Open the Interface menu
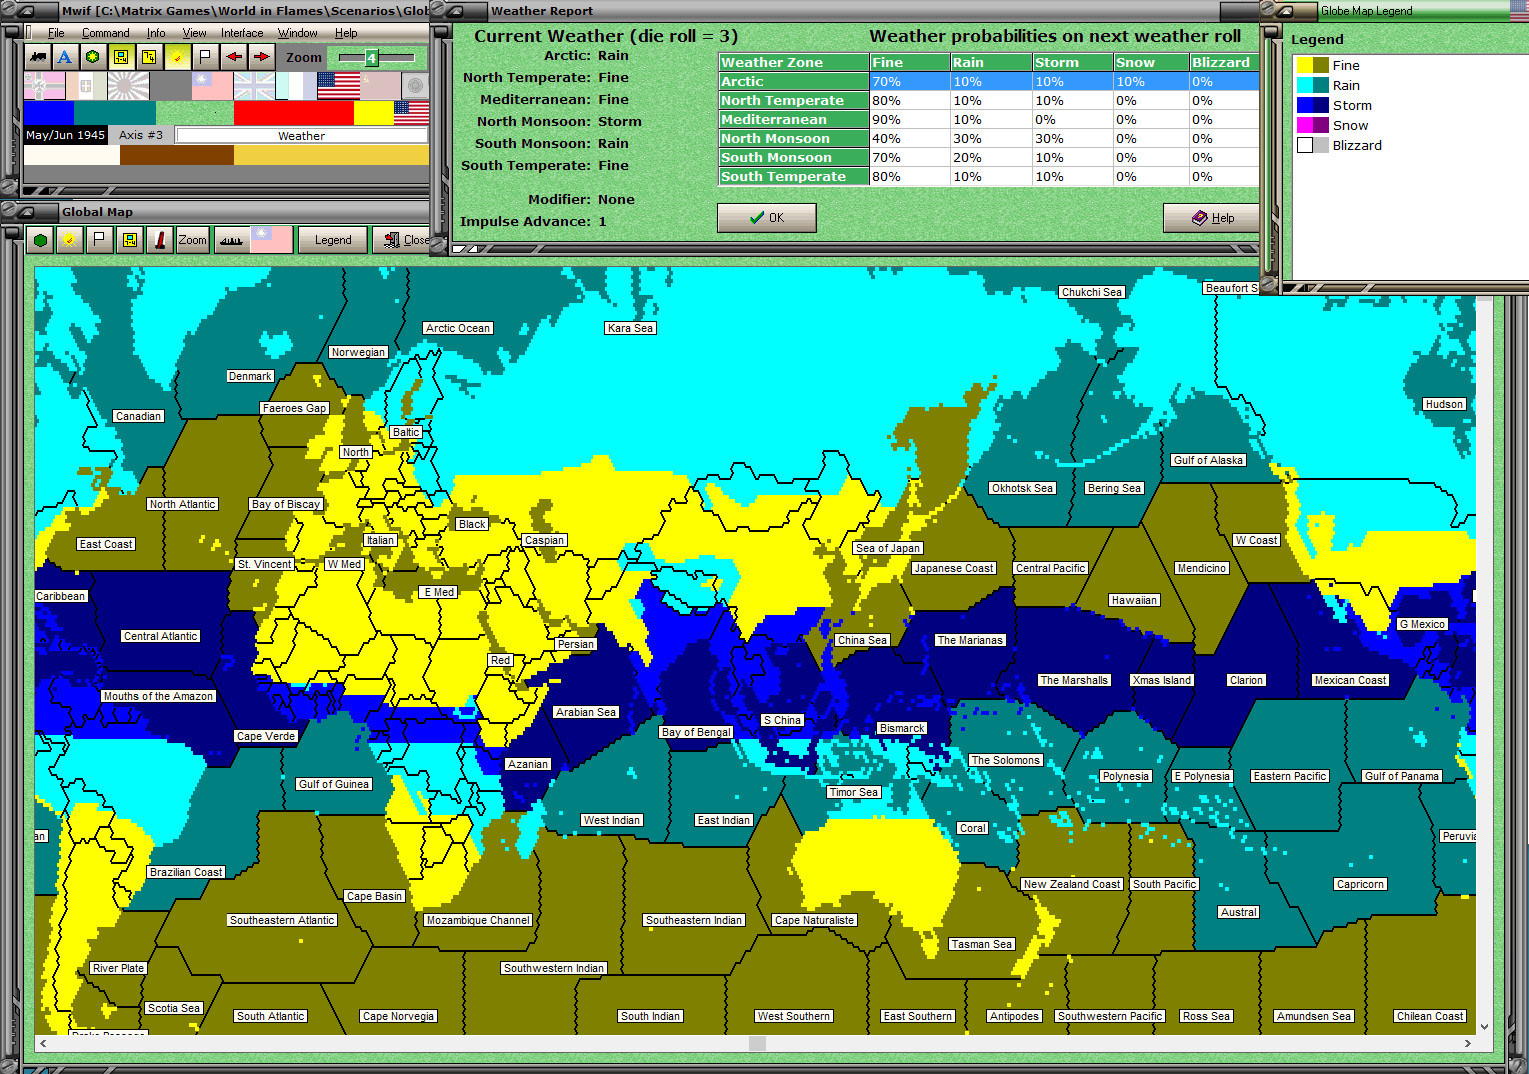This screenshot has height=1074, width=1529. (242, 33)
